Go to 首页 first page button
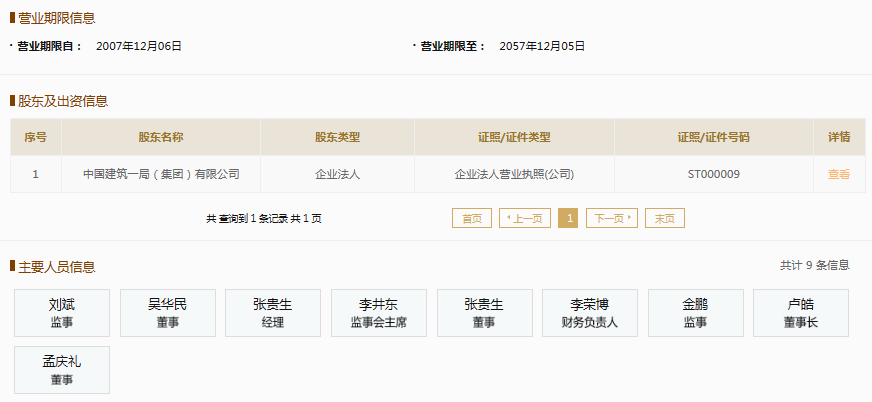This screenshot has width=872, height=402. [472, 218]
